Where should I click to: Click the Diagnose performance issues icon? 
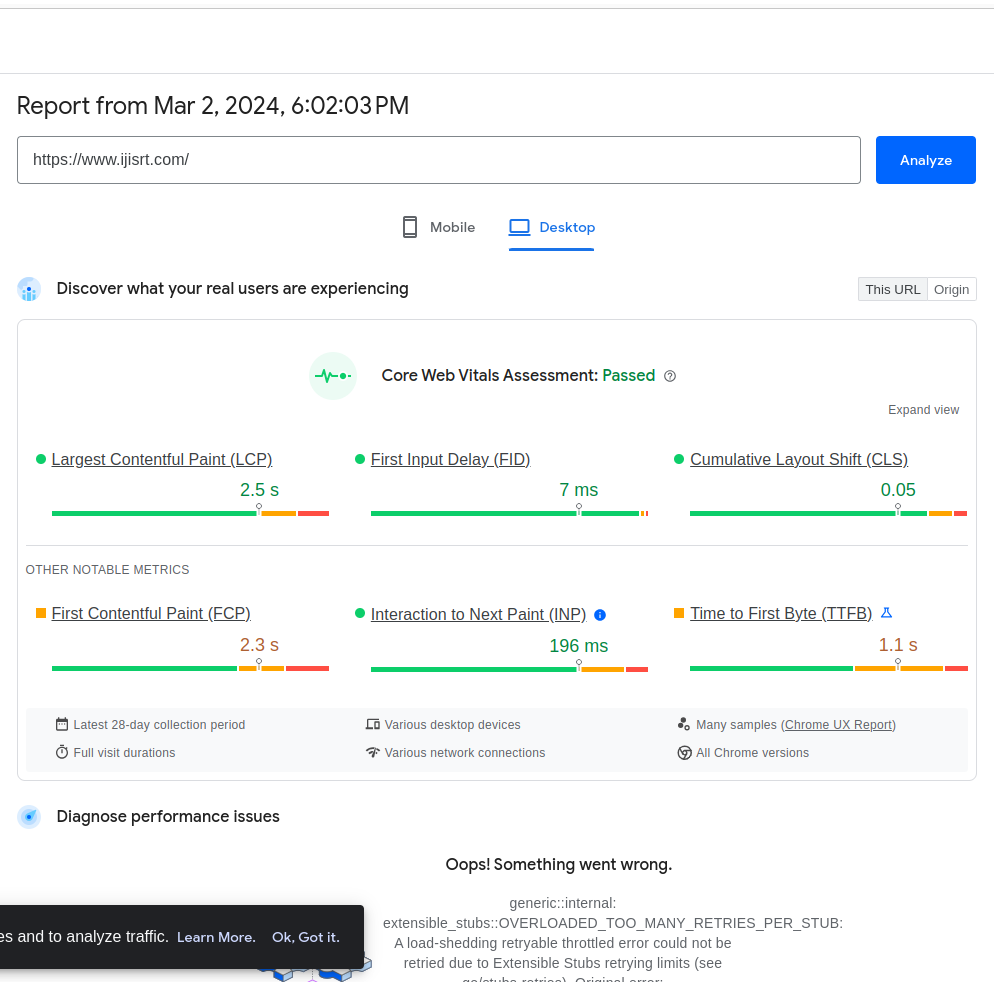coord(29,817)
